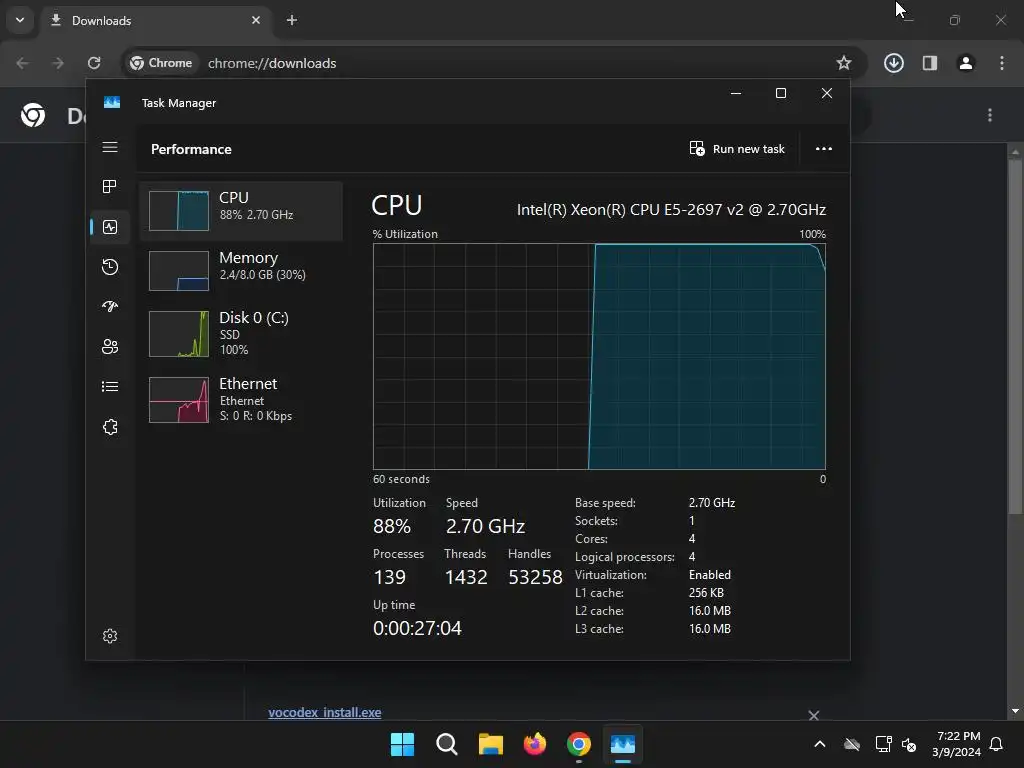
Task: Open Chrome tab search dropdown arrow
Action: coord(20,20)
